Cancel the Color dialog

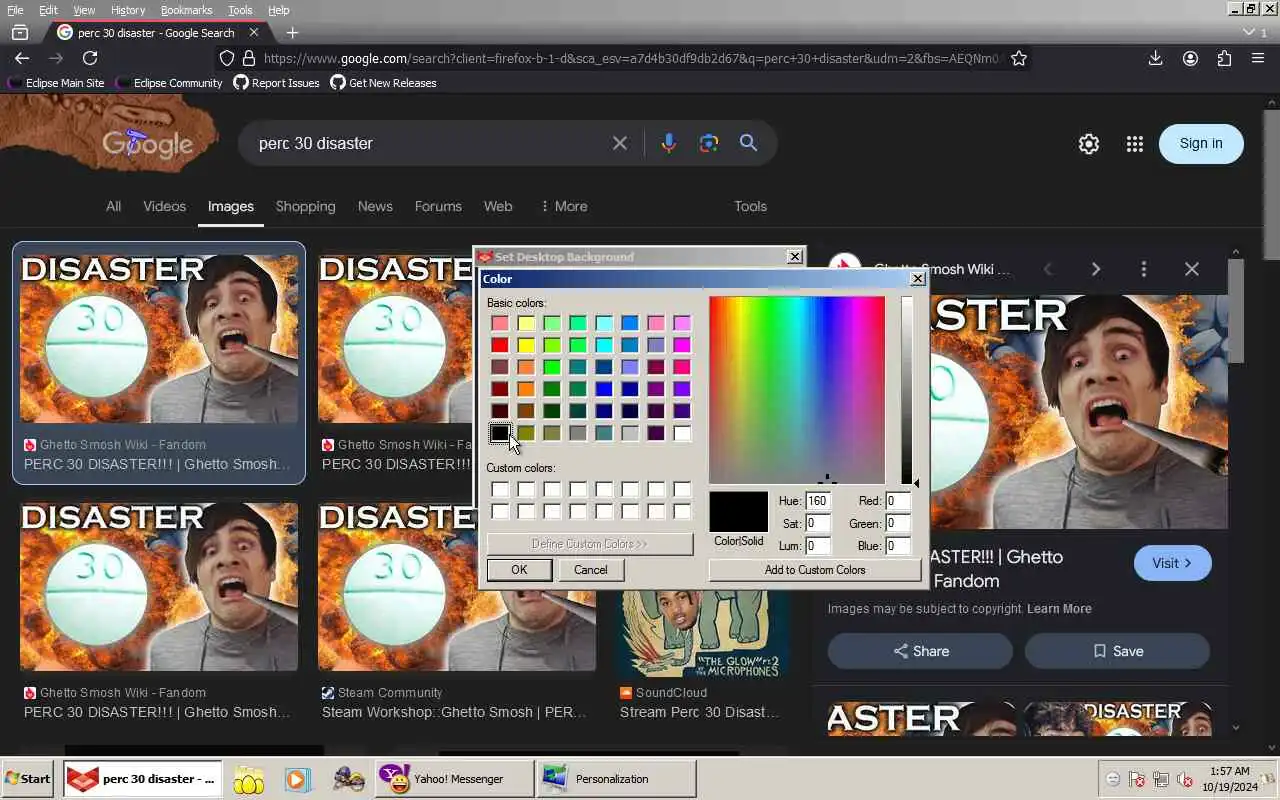[590, 570]
